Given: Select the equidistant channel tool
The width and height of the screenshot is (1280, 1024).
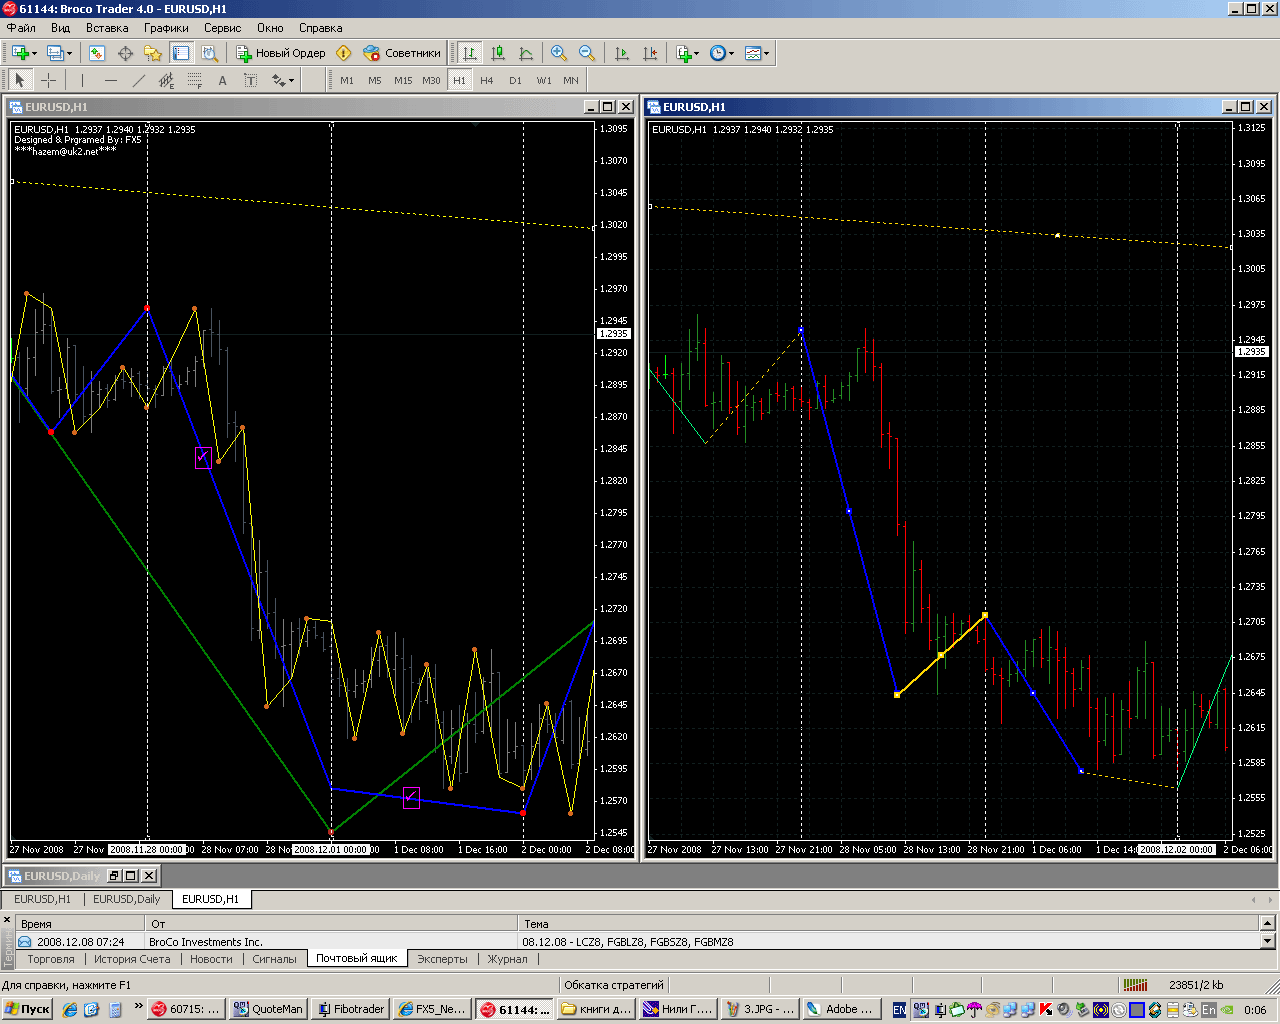Looking at the screenshot, I should [x=166, y=80].
